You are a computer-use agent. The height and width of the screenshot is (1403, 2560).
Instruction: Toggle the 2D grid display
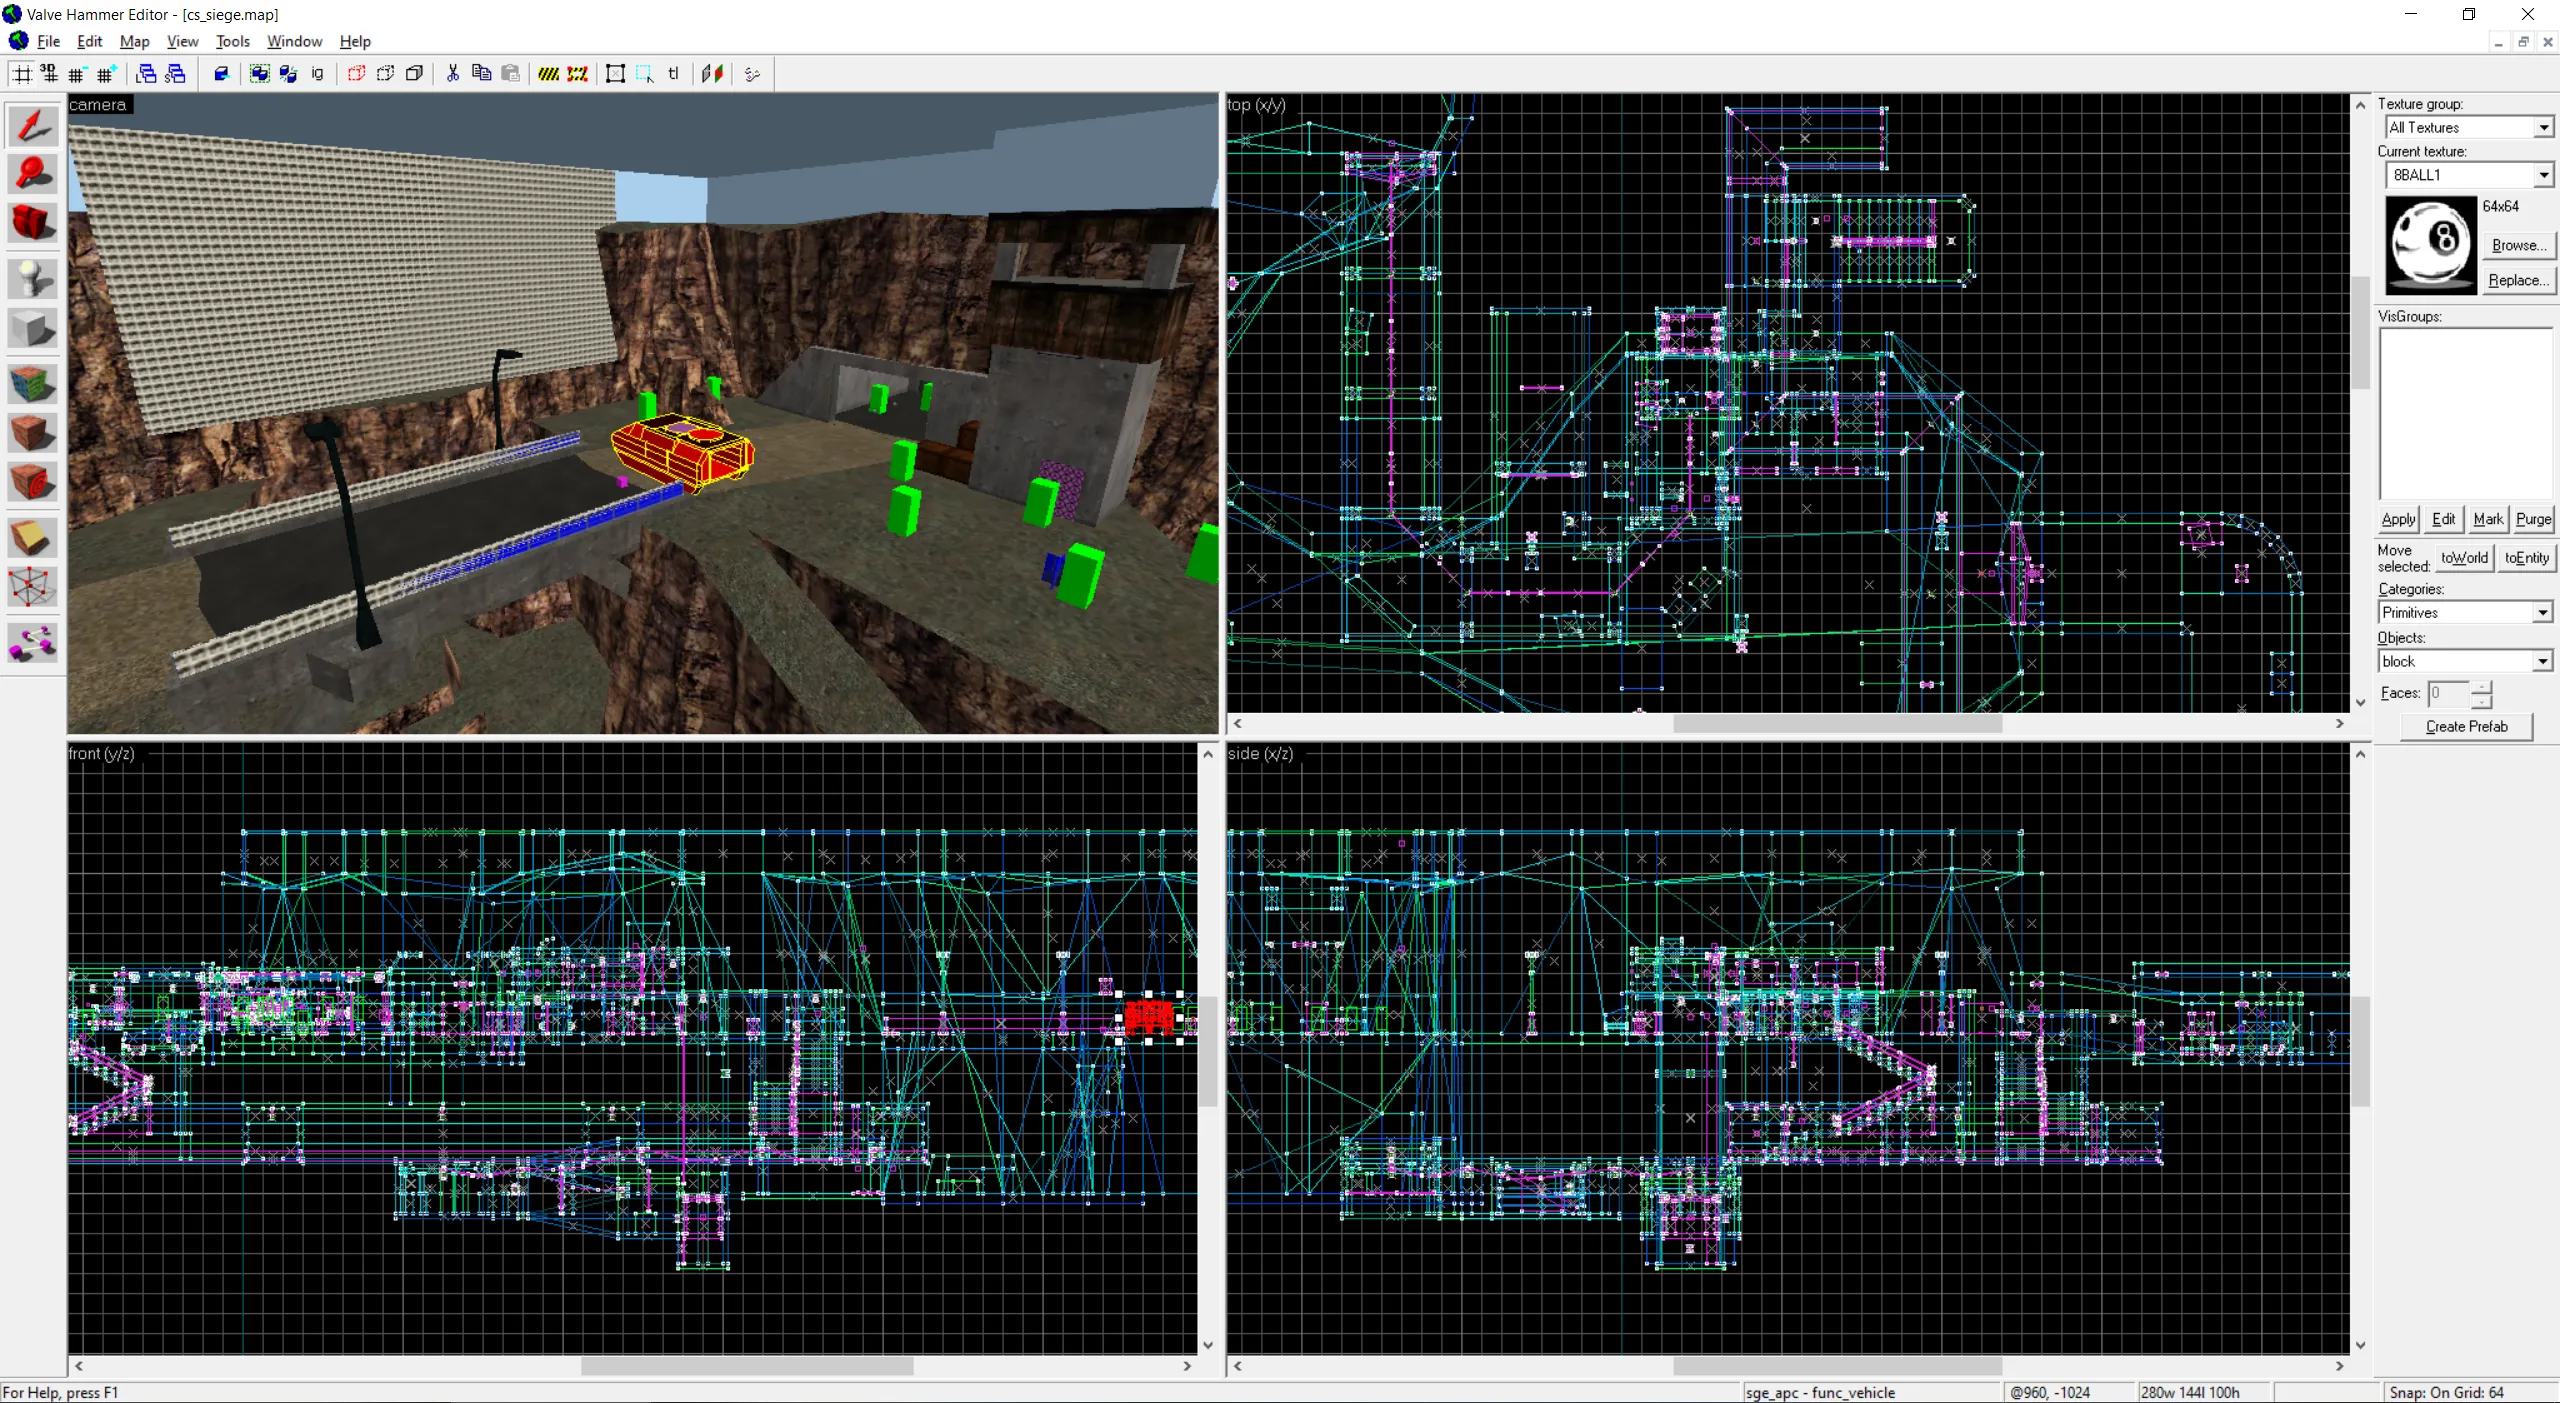(x=21, y=74)
